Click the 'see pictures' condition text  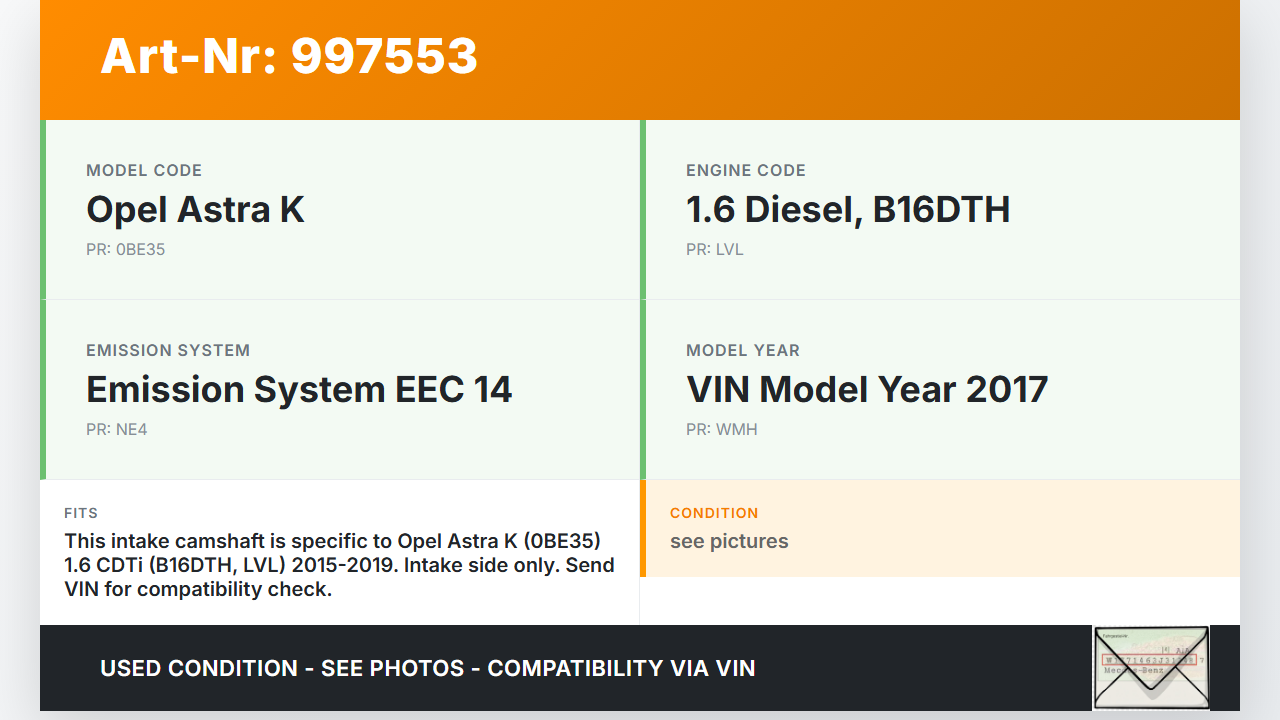tap(729, 542)
